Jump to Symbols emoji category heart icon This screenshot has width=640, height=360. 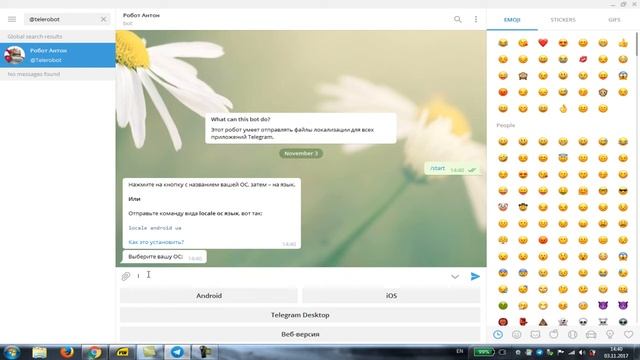629,335
